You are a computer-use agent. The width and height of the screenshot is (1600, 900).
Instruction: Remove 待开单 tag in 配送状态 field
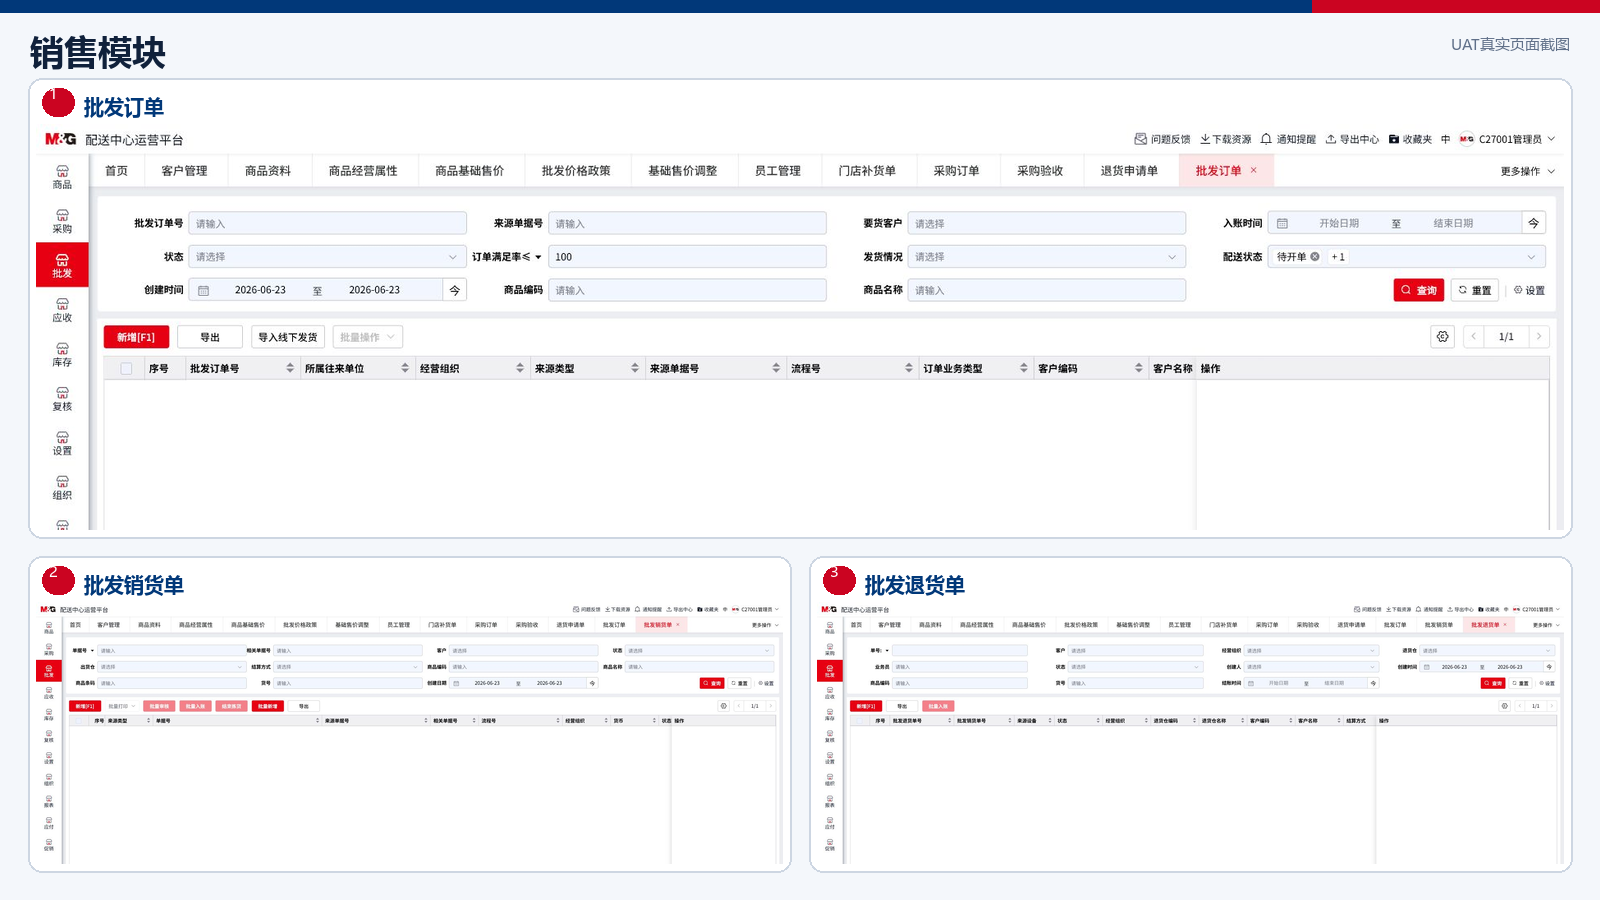(x=1315, y=257)
